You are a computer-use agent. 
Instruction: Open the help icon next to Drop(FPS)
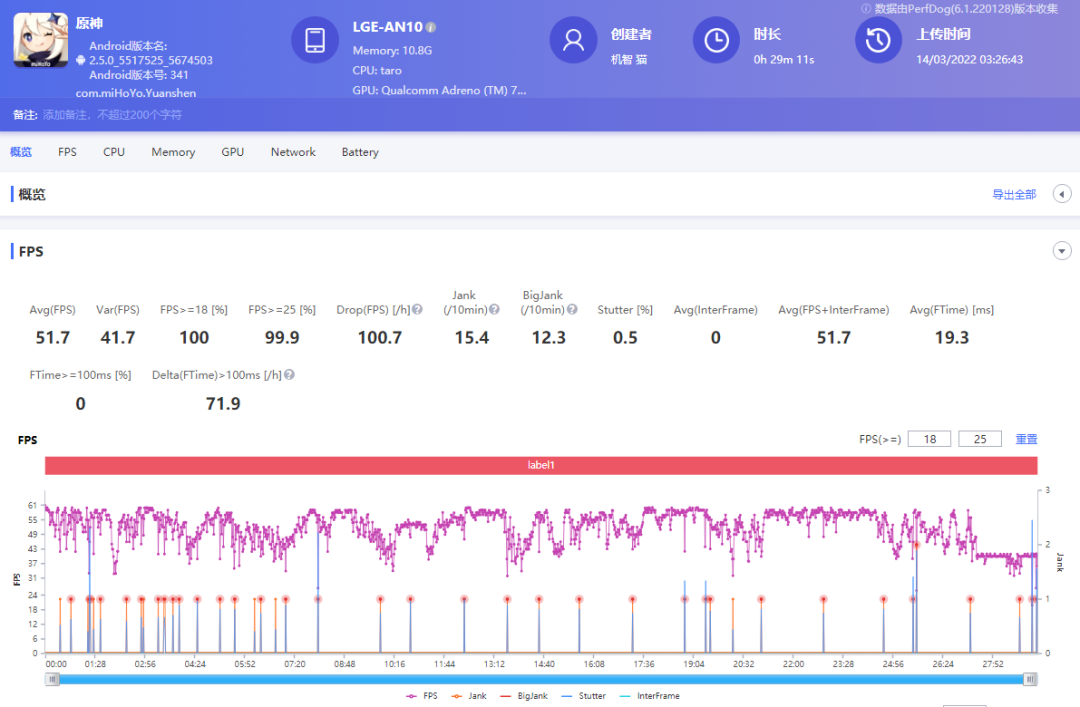[x=417, y=310]
